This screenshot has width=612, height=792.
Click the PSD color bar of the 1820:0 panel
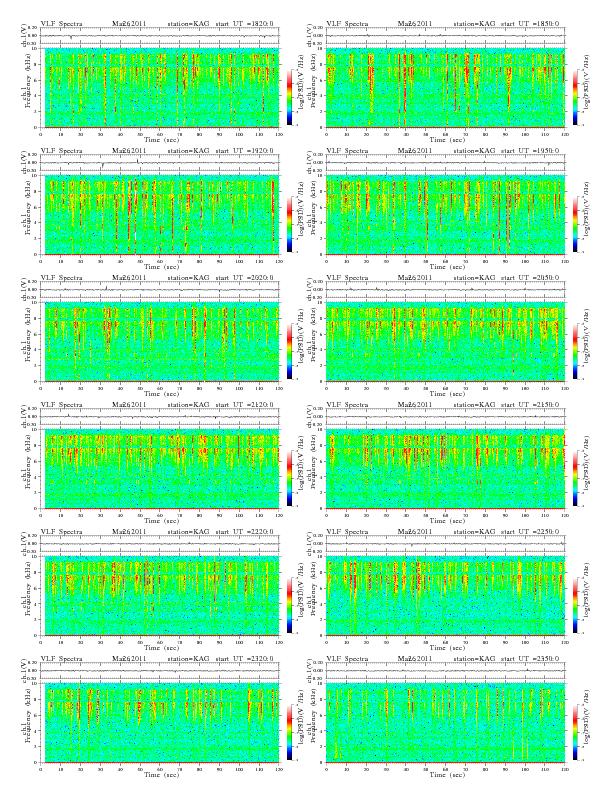pos(289,97)
